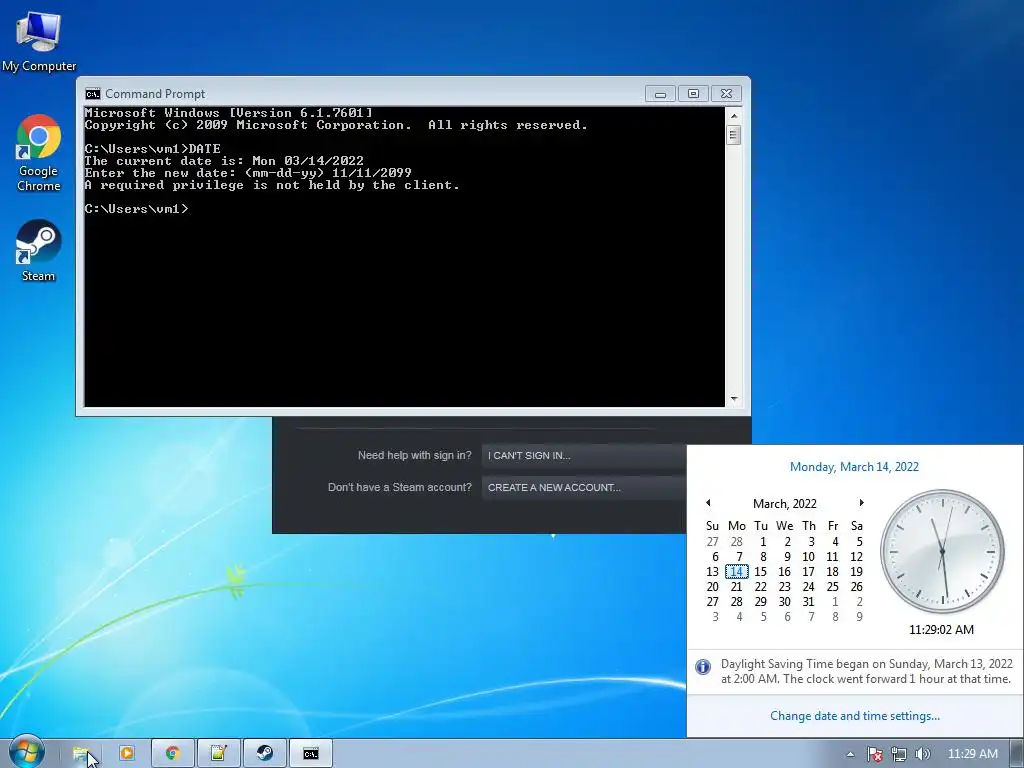Open the Action Center flag icon

click(x=874, y=754)
